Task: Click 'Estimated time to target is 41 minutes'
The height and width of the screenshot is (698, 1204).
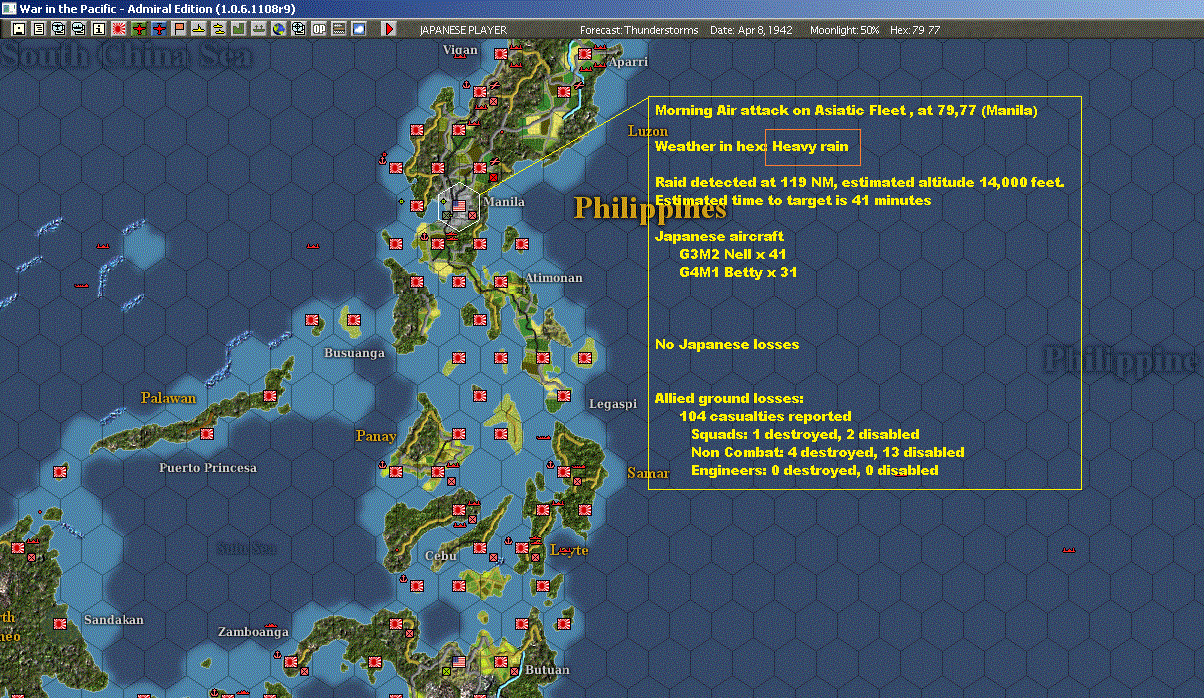Action: [x=793, y=200]
